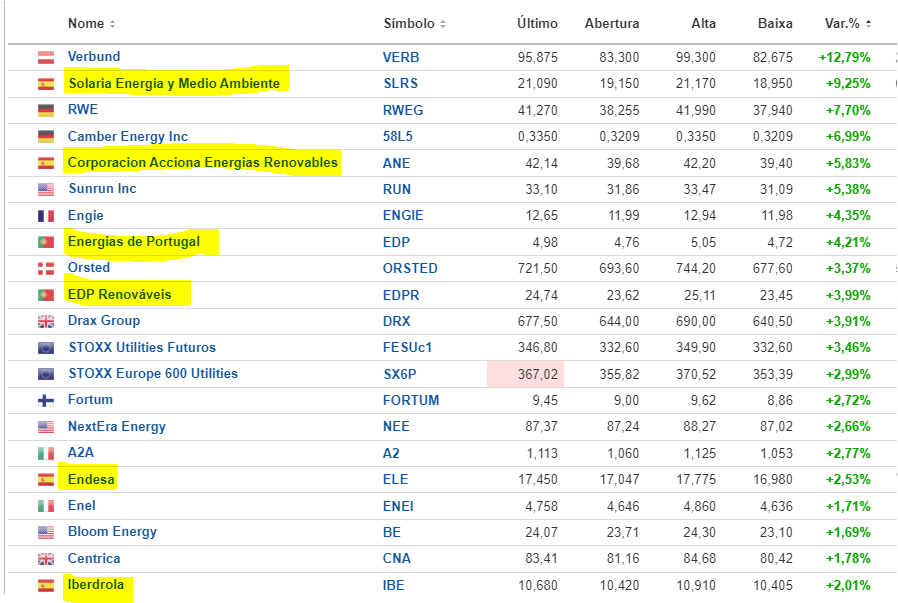Sort the table by Var.% column
Image resolution: width=898 pixels, height=603 pixels.
coord(847,23)
